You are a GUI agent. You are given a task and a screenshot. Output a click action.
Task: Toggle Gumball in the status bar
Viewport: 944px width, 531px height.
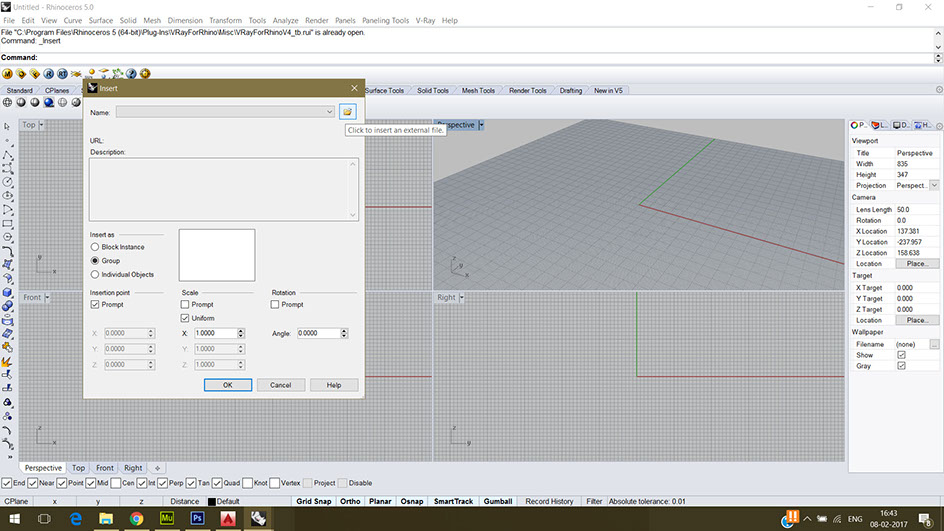click(498, 501)
